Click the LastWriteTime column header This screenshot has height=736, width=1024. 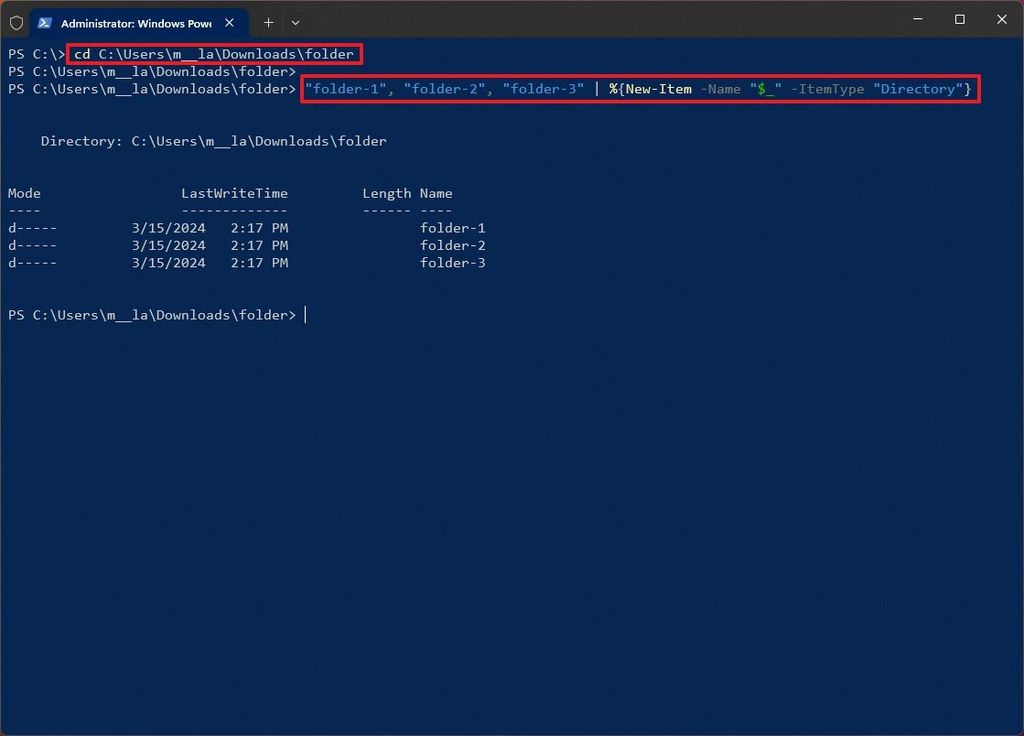click(234, 193)
